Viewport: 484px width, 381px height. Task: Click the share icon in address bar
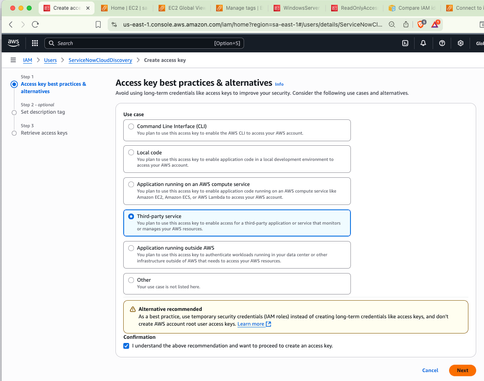click(x=406, y=24)
